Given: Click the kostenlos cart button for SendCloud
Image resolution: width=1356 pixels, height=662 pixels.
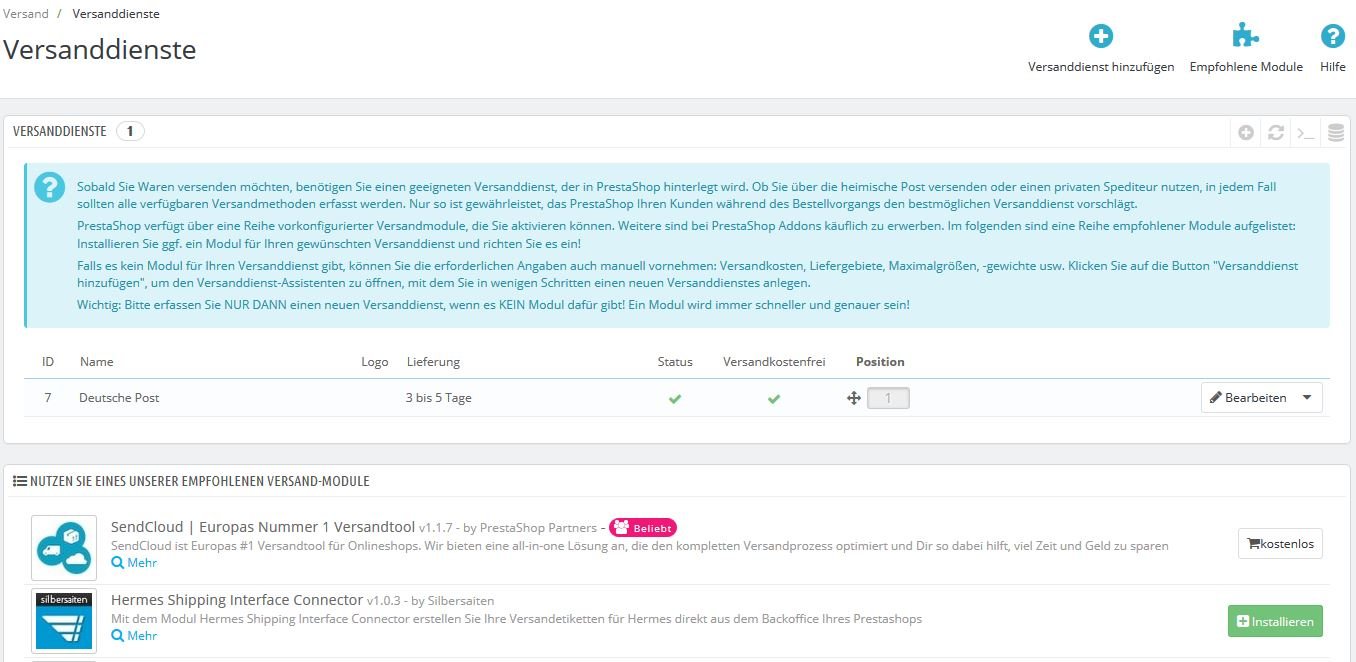Looking at the screenshot, I should pyautogui.click(x=1280, y=544).
